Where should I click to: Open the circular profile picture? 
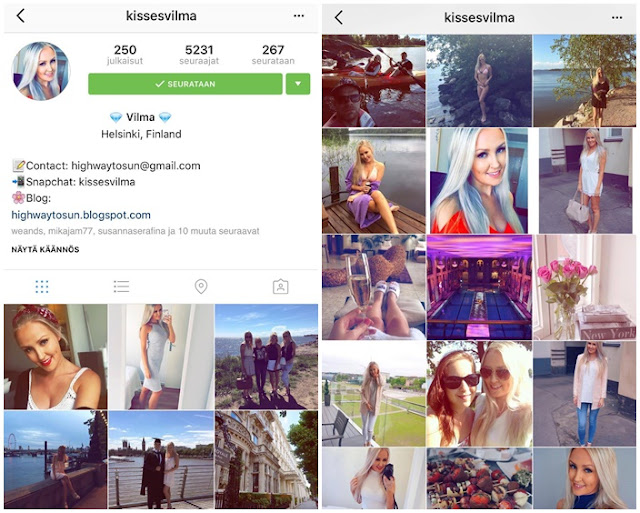pyautogui.click(x=41, y=71)
